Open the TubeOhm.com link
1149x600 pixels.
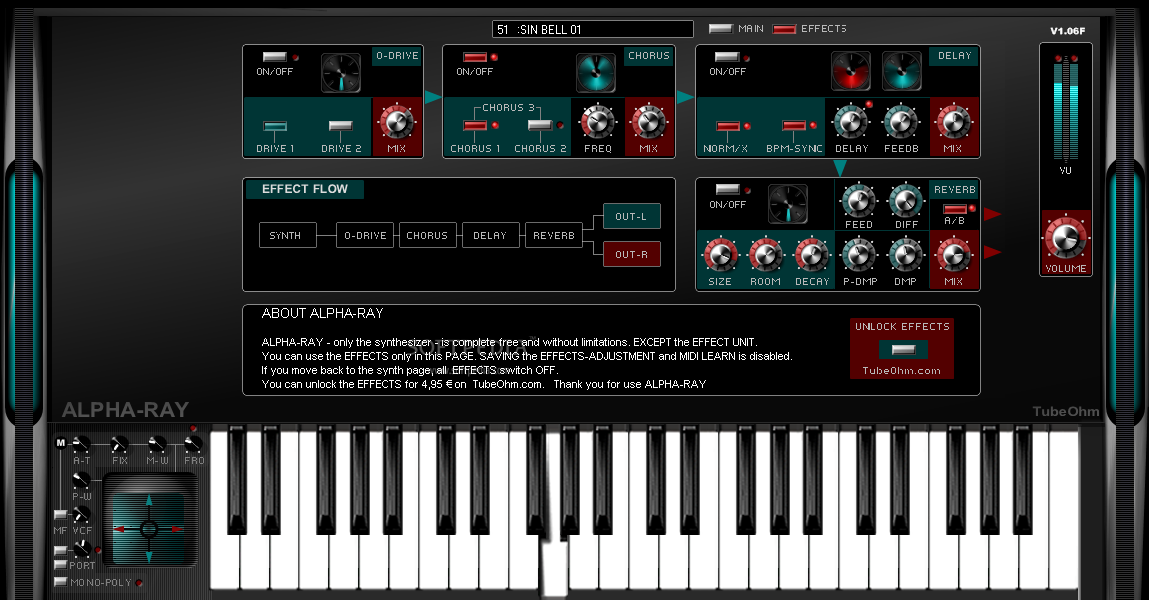click(901, 371)
